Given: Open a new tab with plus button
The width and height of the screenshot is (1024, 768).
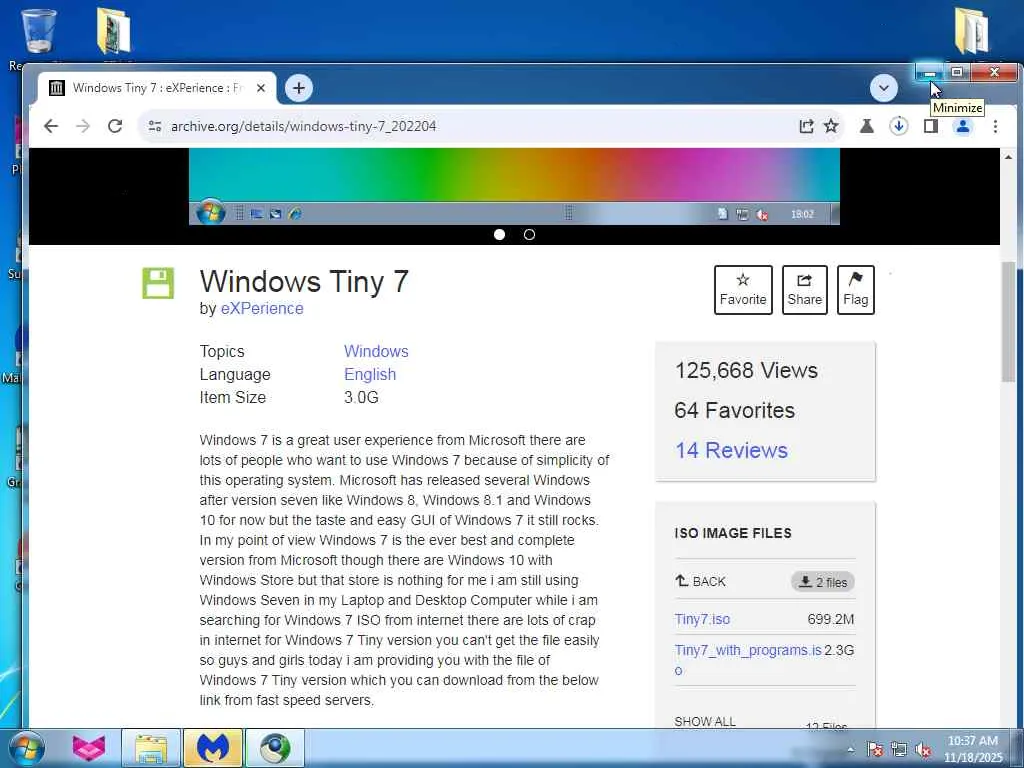Looking at the screenshot, I should tap(298, 88).
